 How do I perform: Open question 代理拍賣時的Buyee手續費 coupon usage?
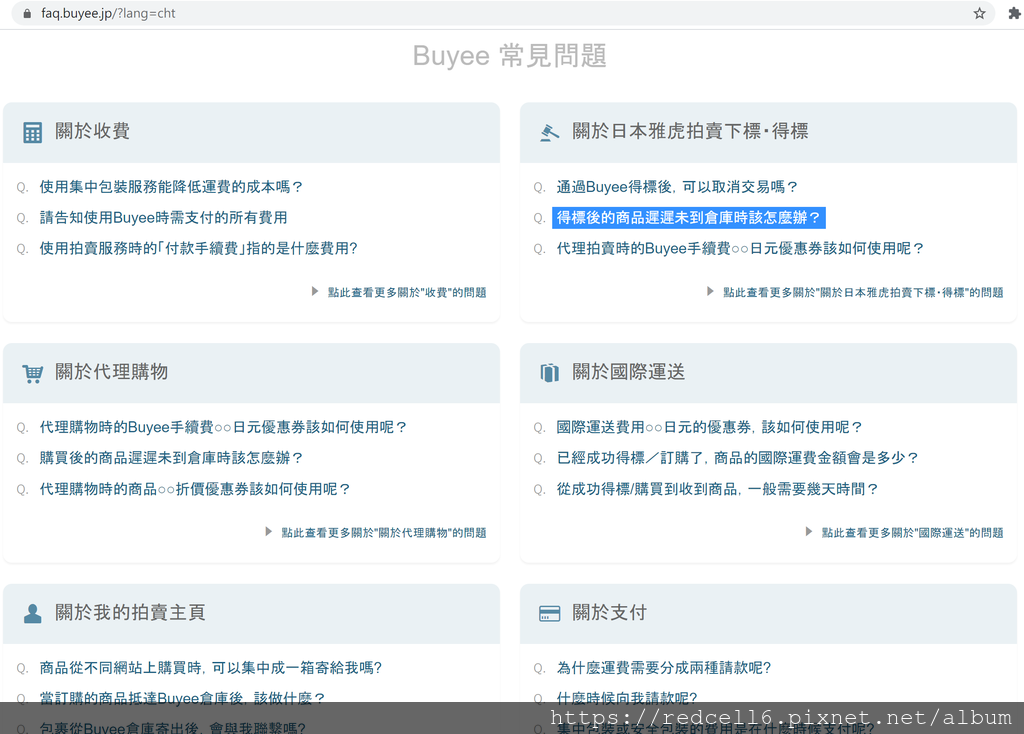tap(740, 248)
